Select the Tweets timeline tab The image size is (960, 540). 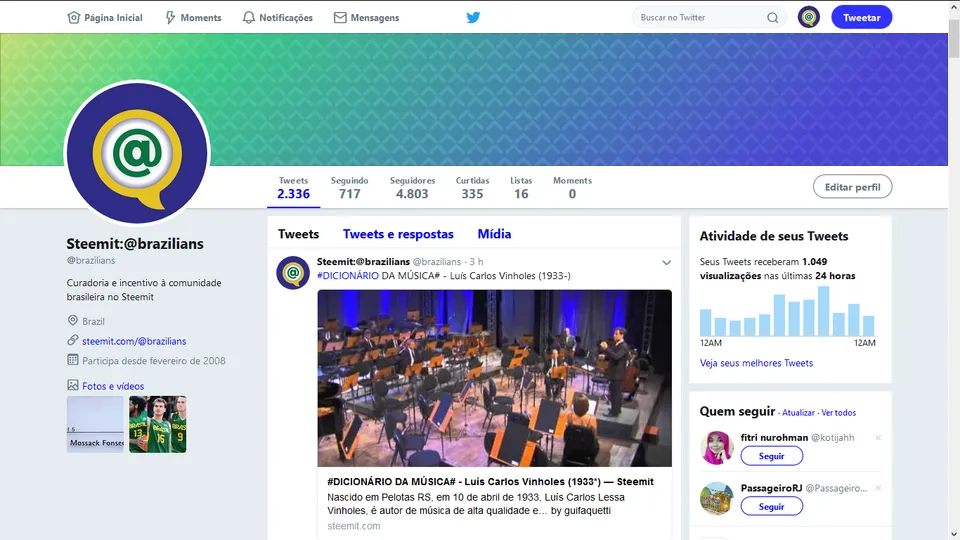tap(298, 234)
